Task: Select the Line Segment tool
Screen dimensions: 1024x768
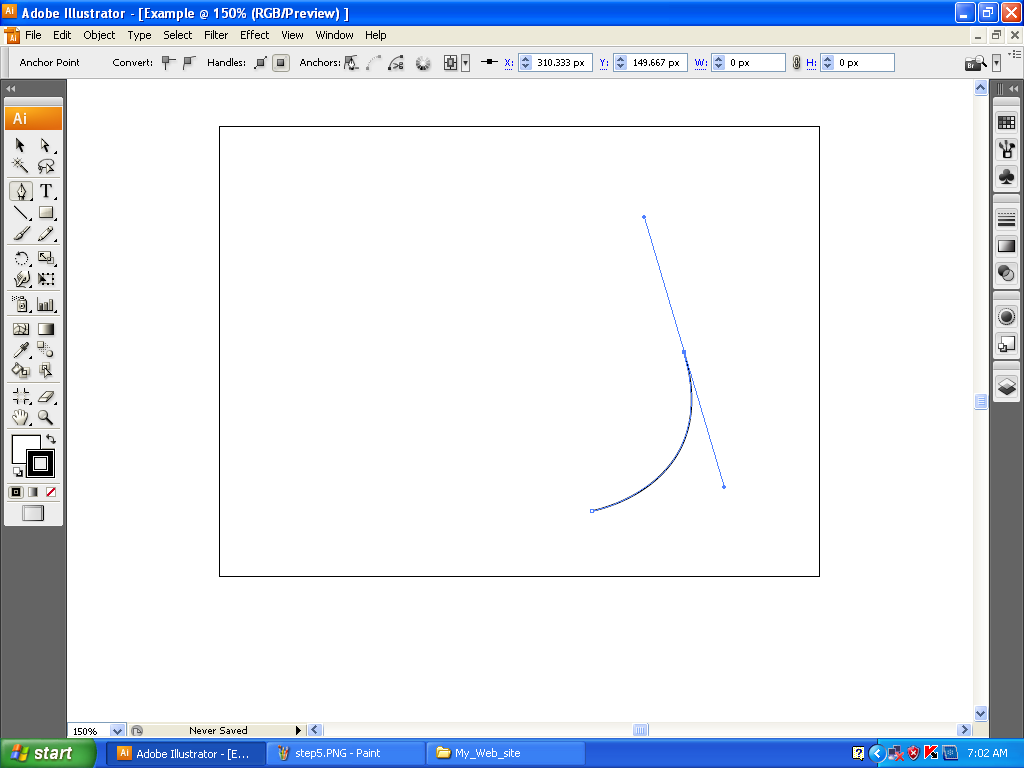Action: 20,213
